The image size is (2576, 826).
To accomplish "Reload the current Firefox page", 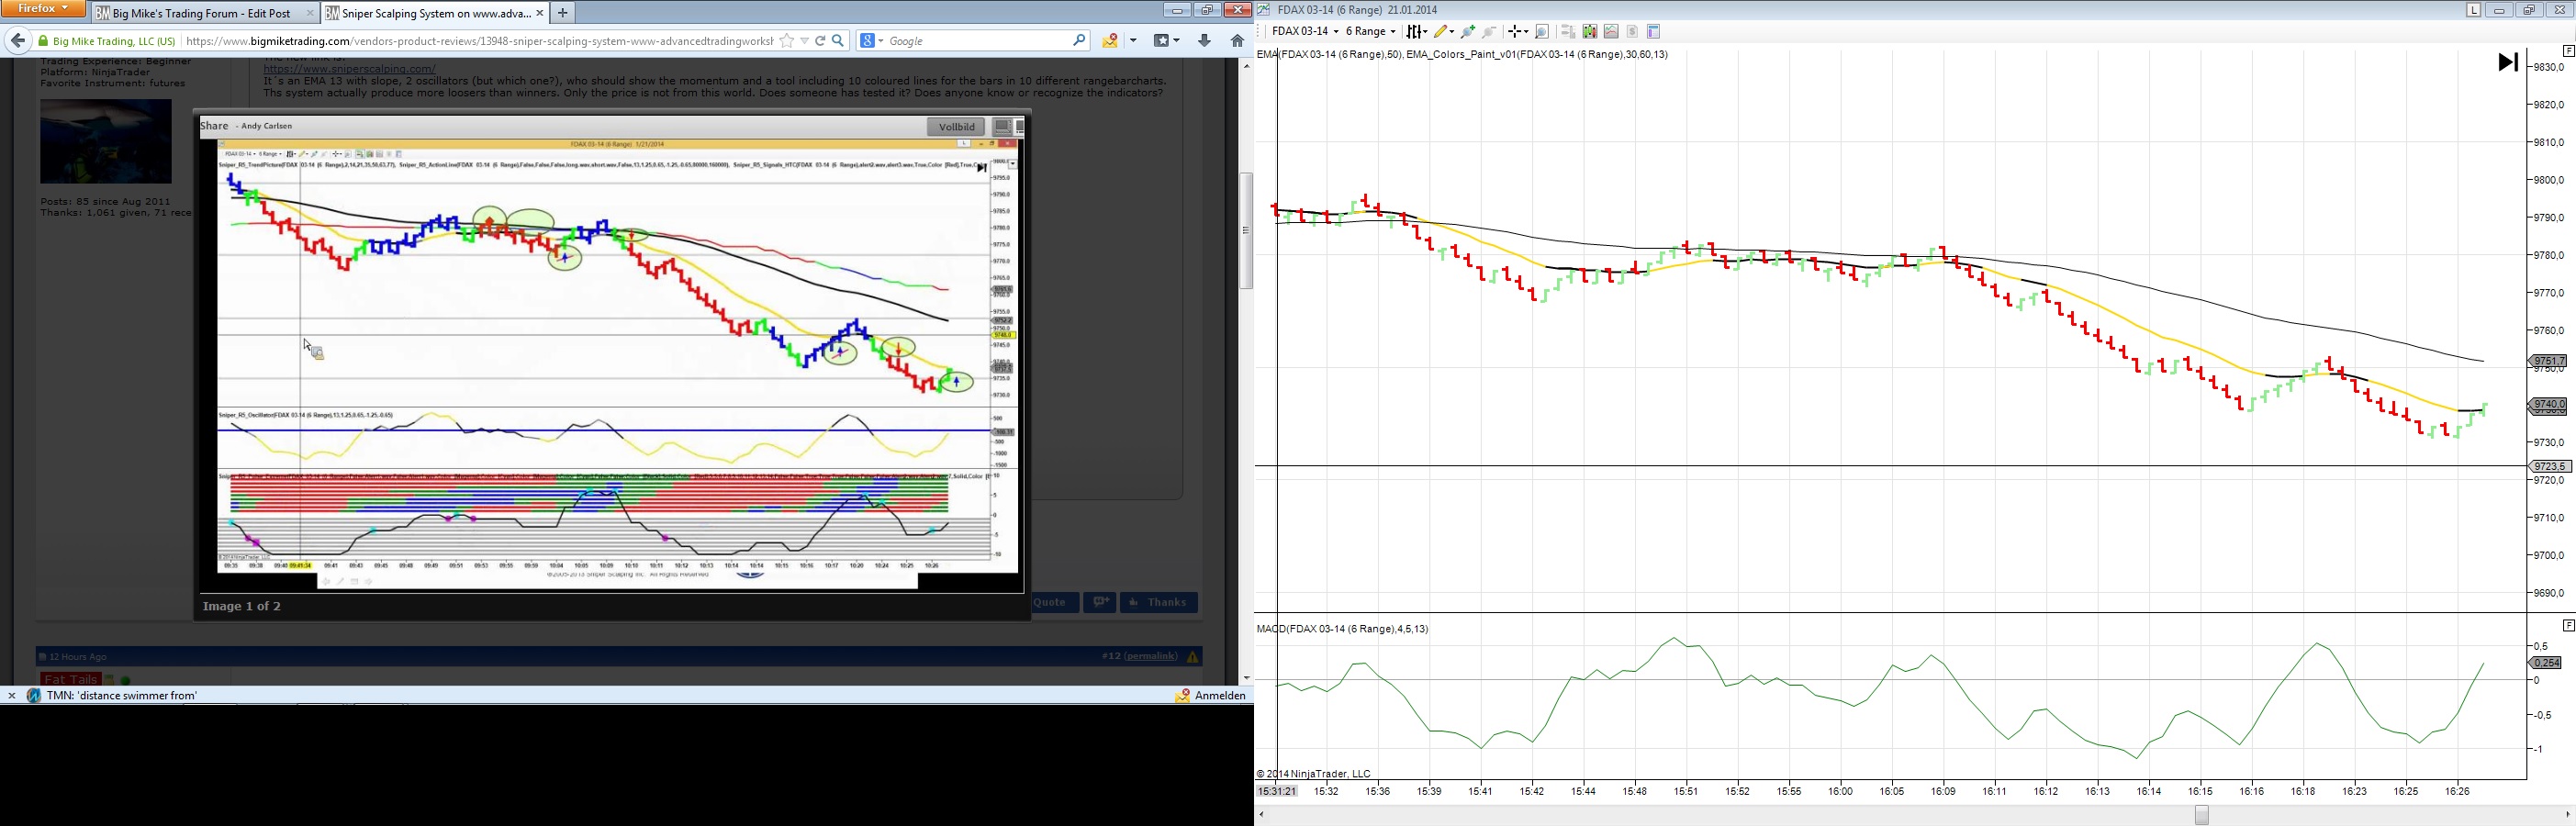I will pos(820,41).
